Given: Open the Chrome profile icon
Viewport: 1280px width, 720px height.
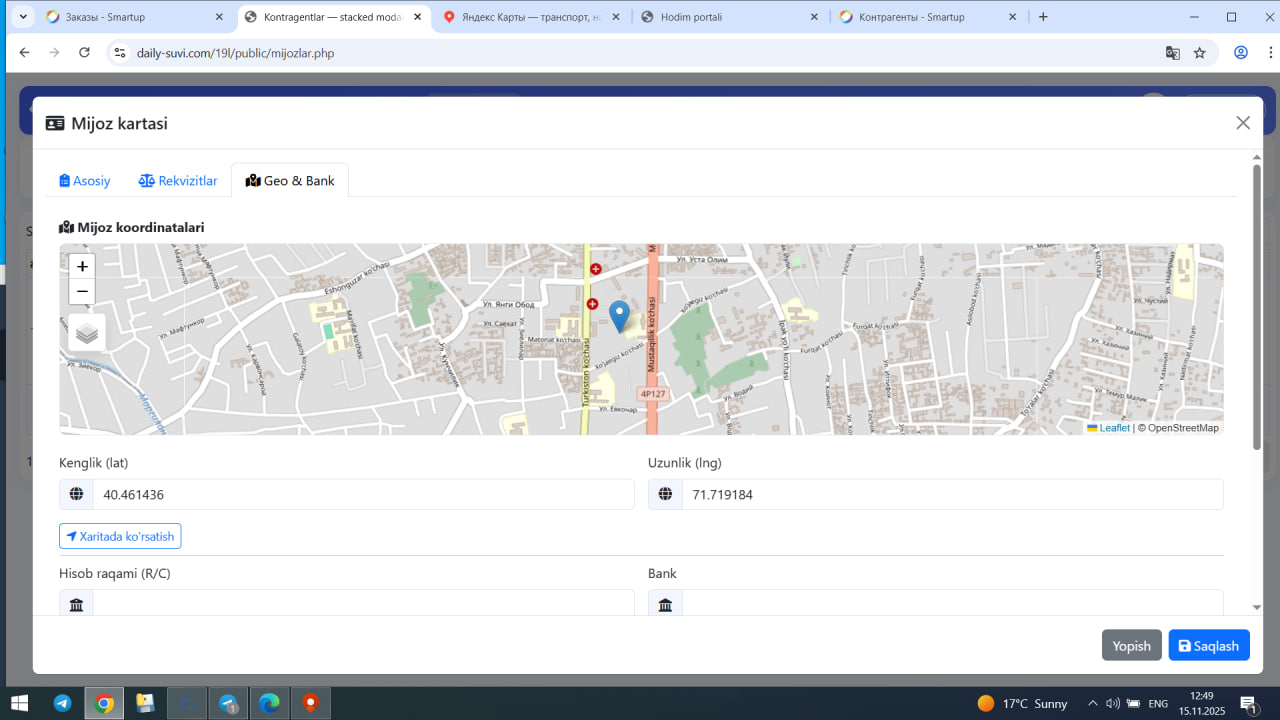Looking at the screenshot, I should pyautogui.click(x=1241, y=53).
